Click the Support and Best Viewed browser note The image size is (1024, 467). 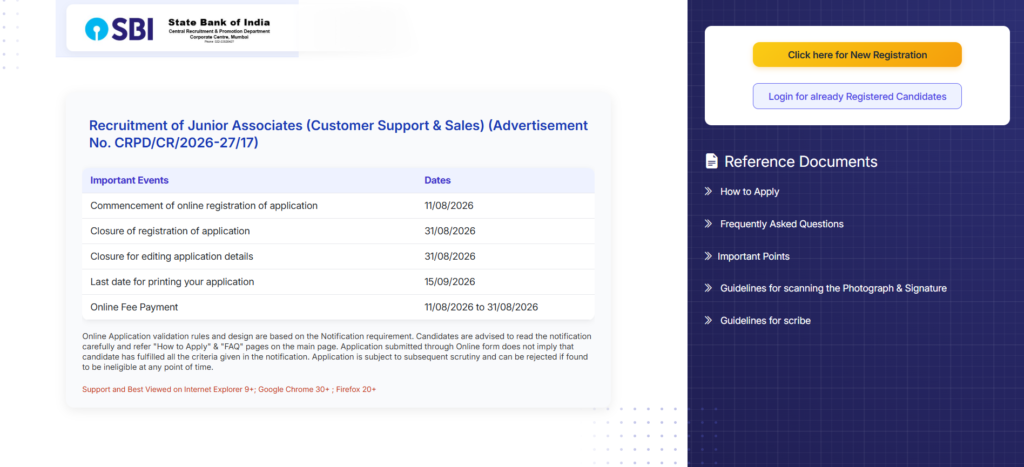[229, 389]
